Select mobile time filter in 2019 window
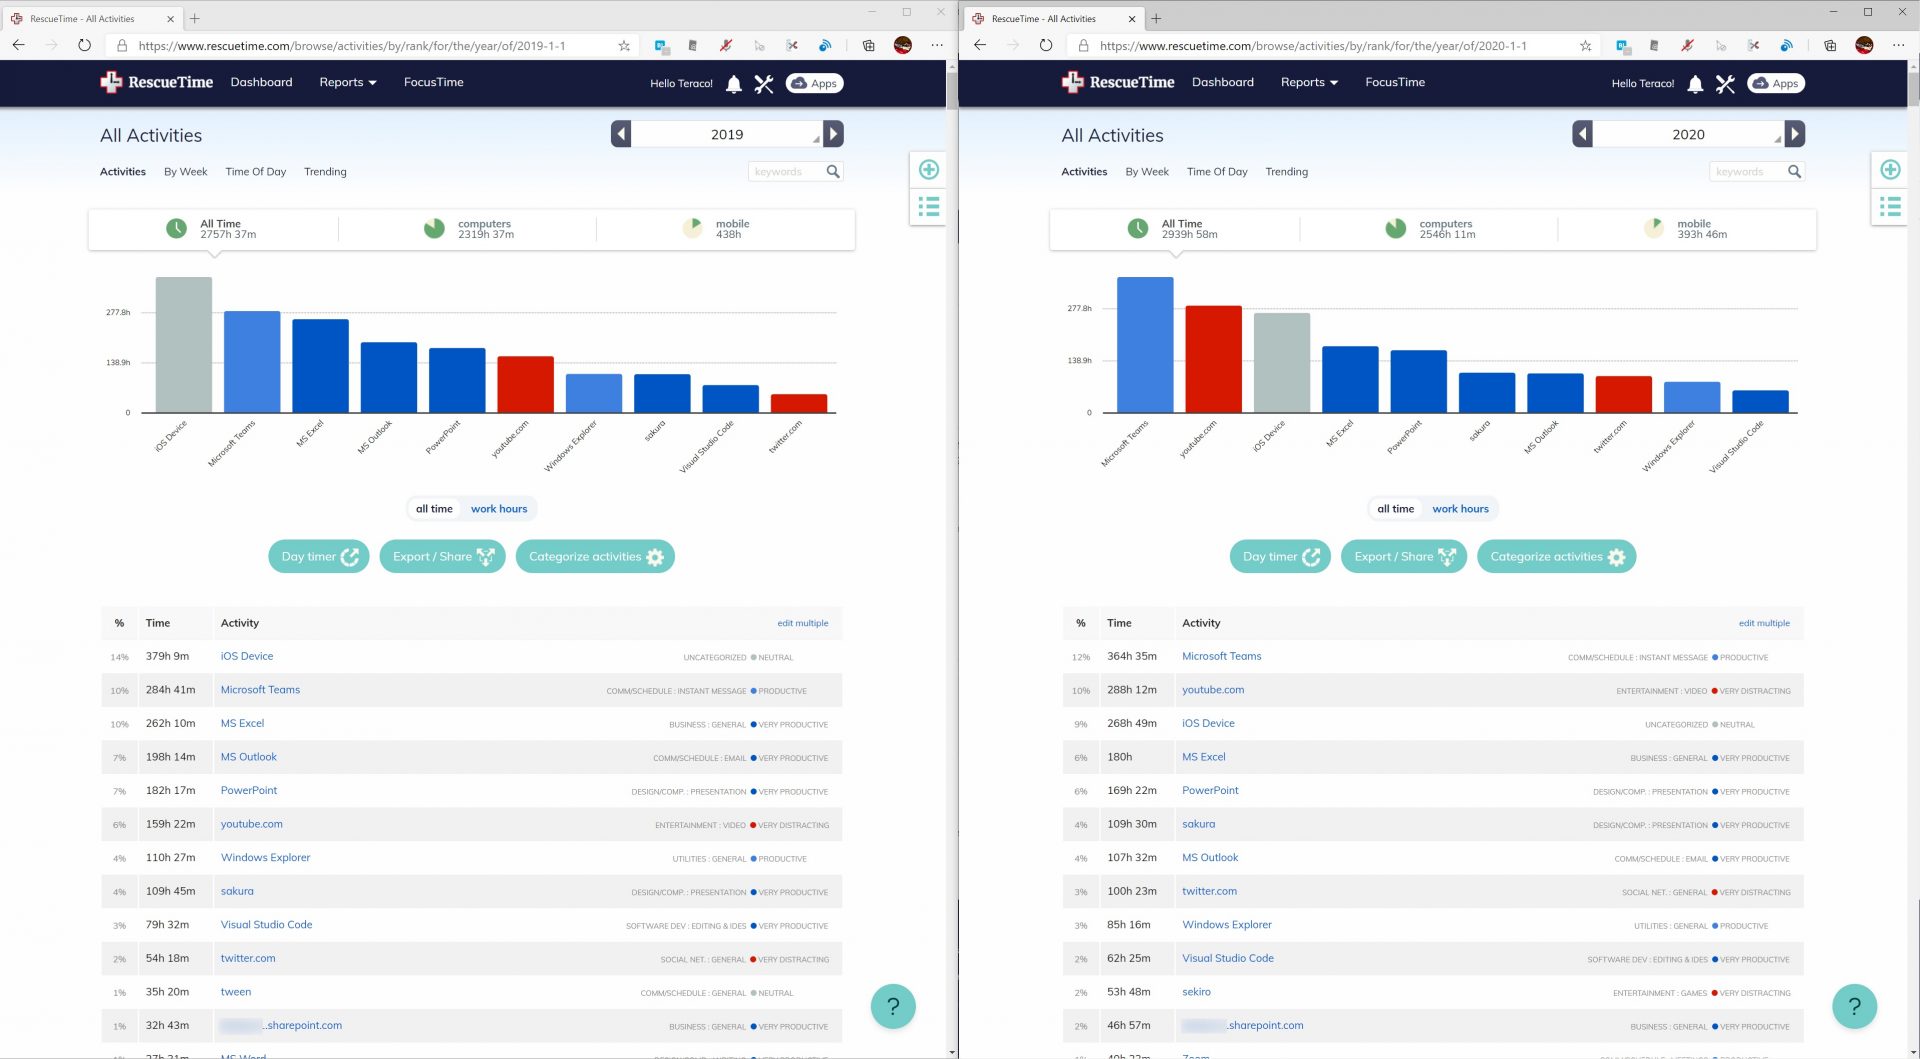Viewport: 1920px width, 1059px height. click(716, 229)
